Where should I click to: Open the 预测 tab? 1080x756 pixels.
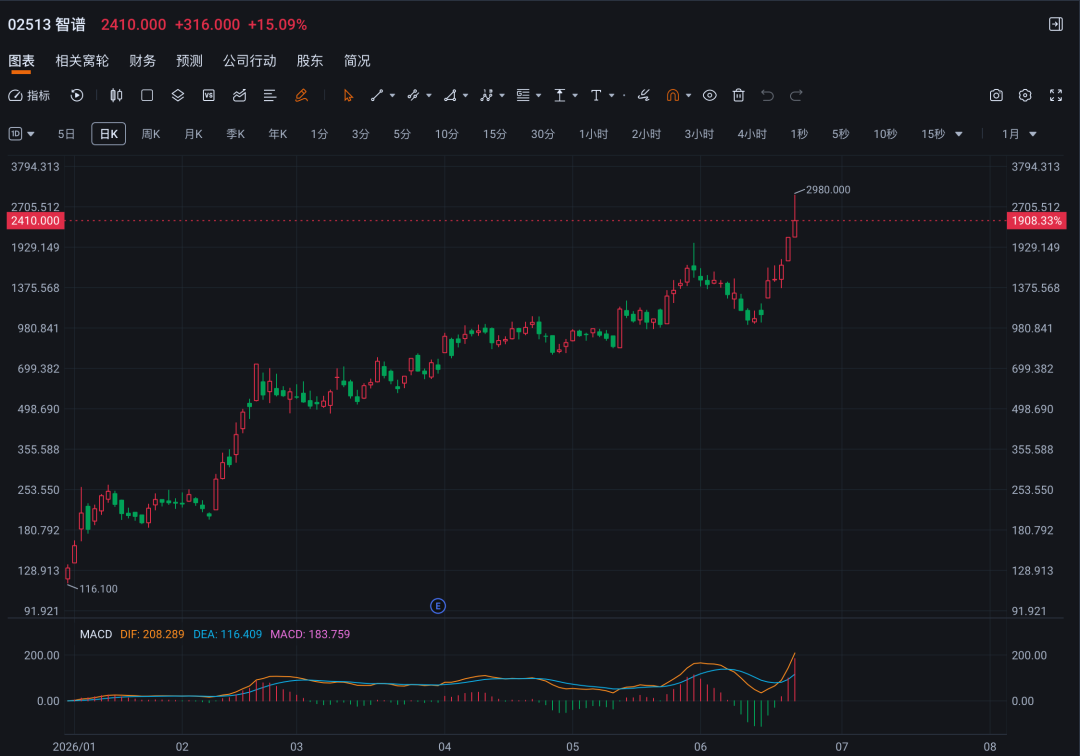point(189,61)
